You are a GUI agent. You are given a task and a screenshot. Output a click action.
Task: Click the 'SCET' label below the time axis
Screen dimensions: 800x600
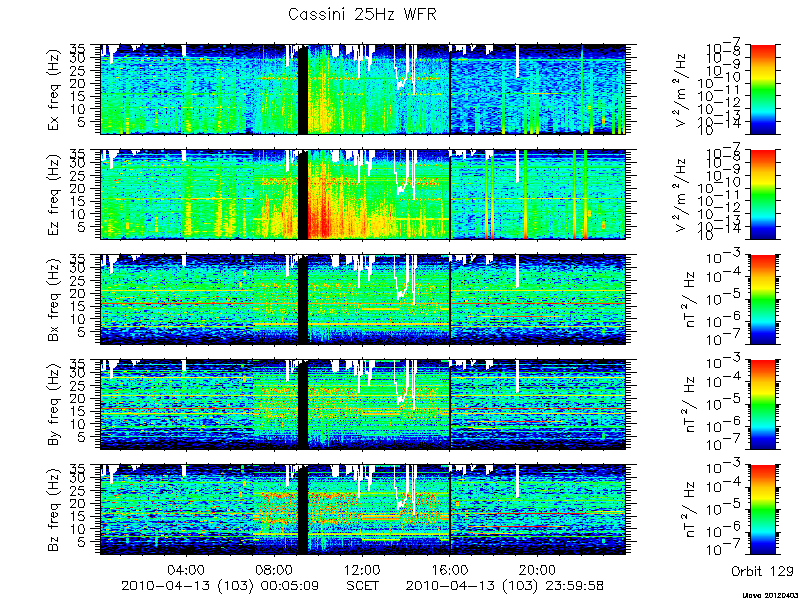(x=363, y=586)
